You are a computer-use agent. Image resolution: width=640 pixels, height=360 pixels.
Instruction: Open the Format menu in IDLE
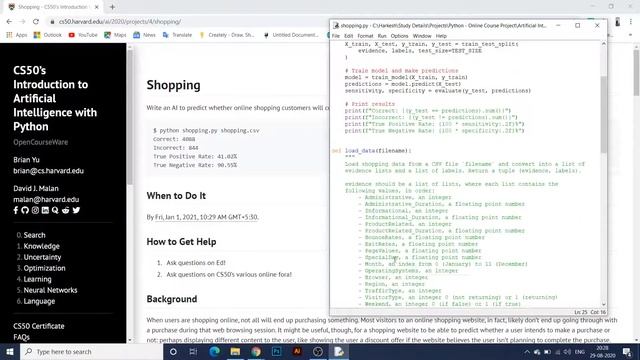tap(365, 36)
